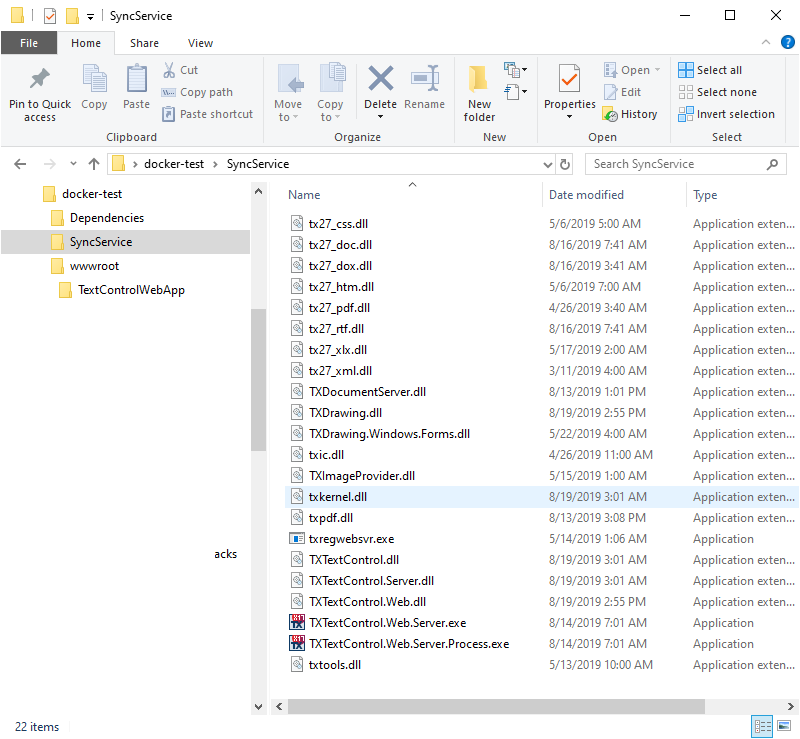Open the Dependencies folder in the tree
800x739 pixels.
pyautogui.click(x=107, y=218)
